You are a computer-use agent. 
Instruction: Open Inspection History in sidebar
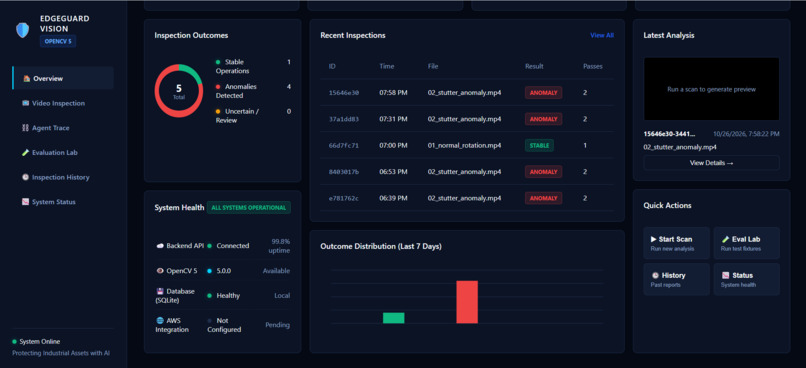tap(63, 177)
